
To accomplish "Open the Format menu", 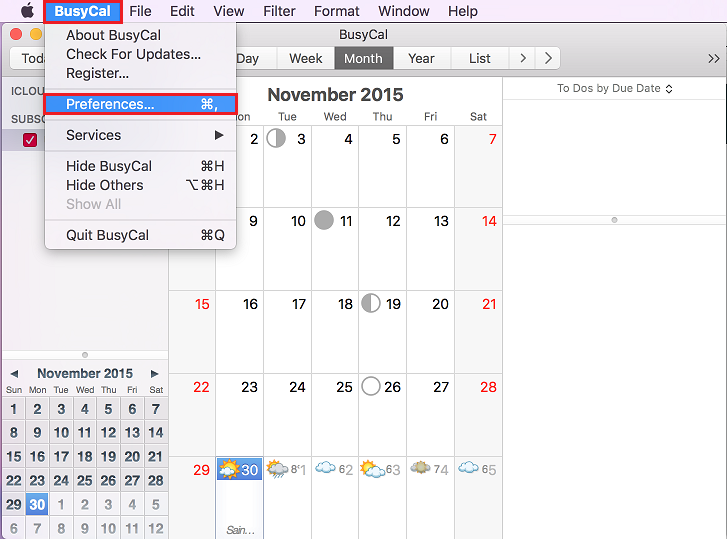I will coord(337,11).
